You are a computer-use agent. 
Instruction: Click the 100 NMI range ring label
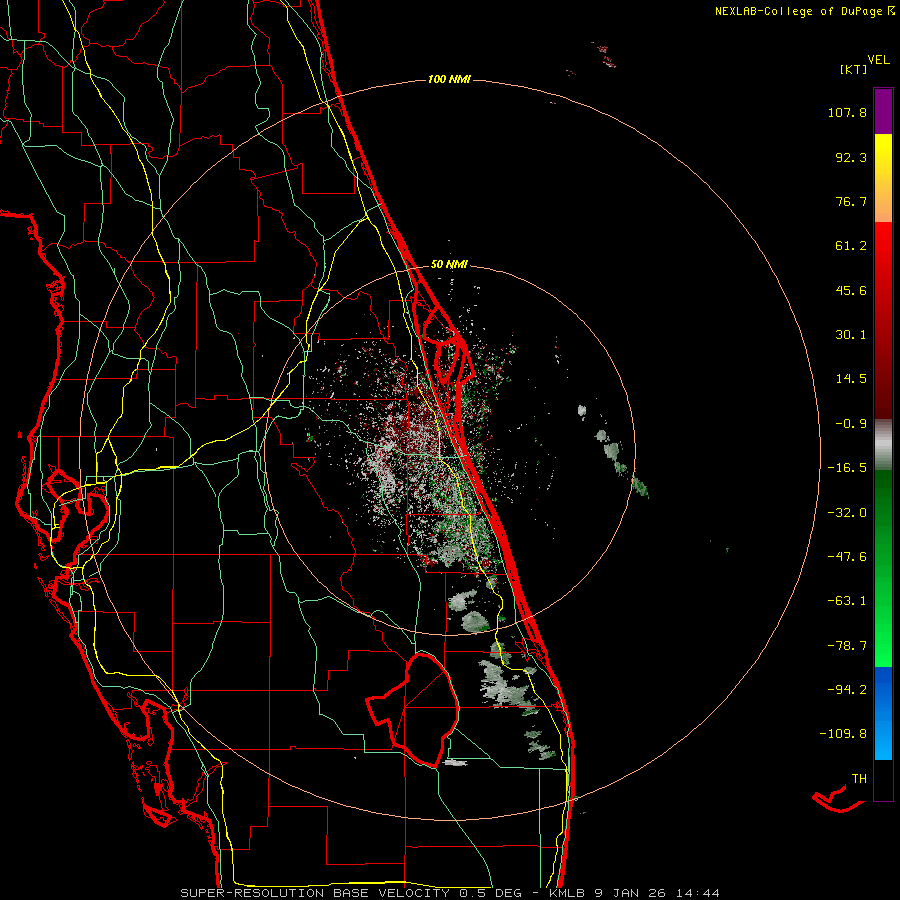coord(449,79)
